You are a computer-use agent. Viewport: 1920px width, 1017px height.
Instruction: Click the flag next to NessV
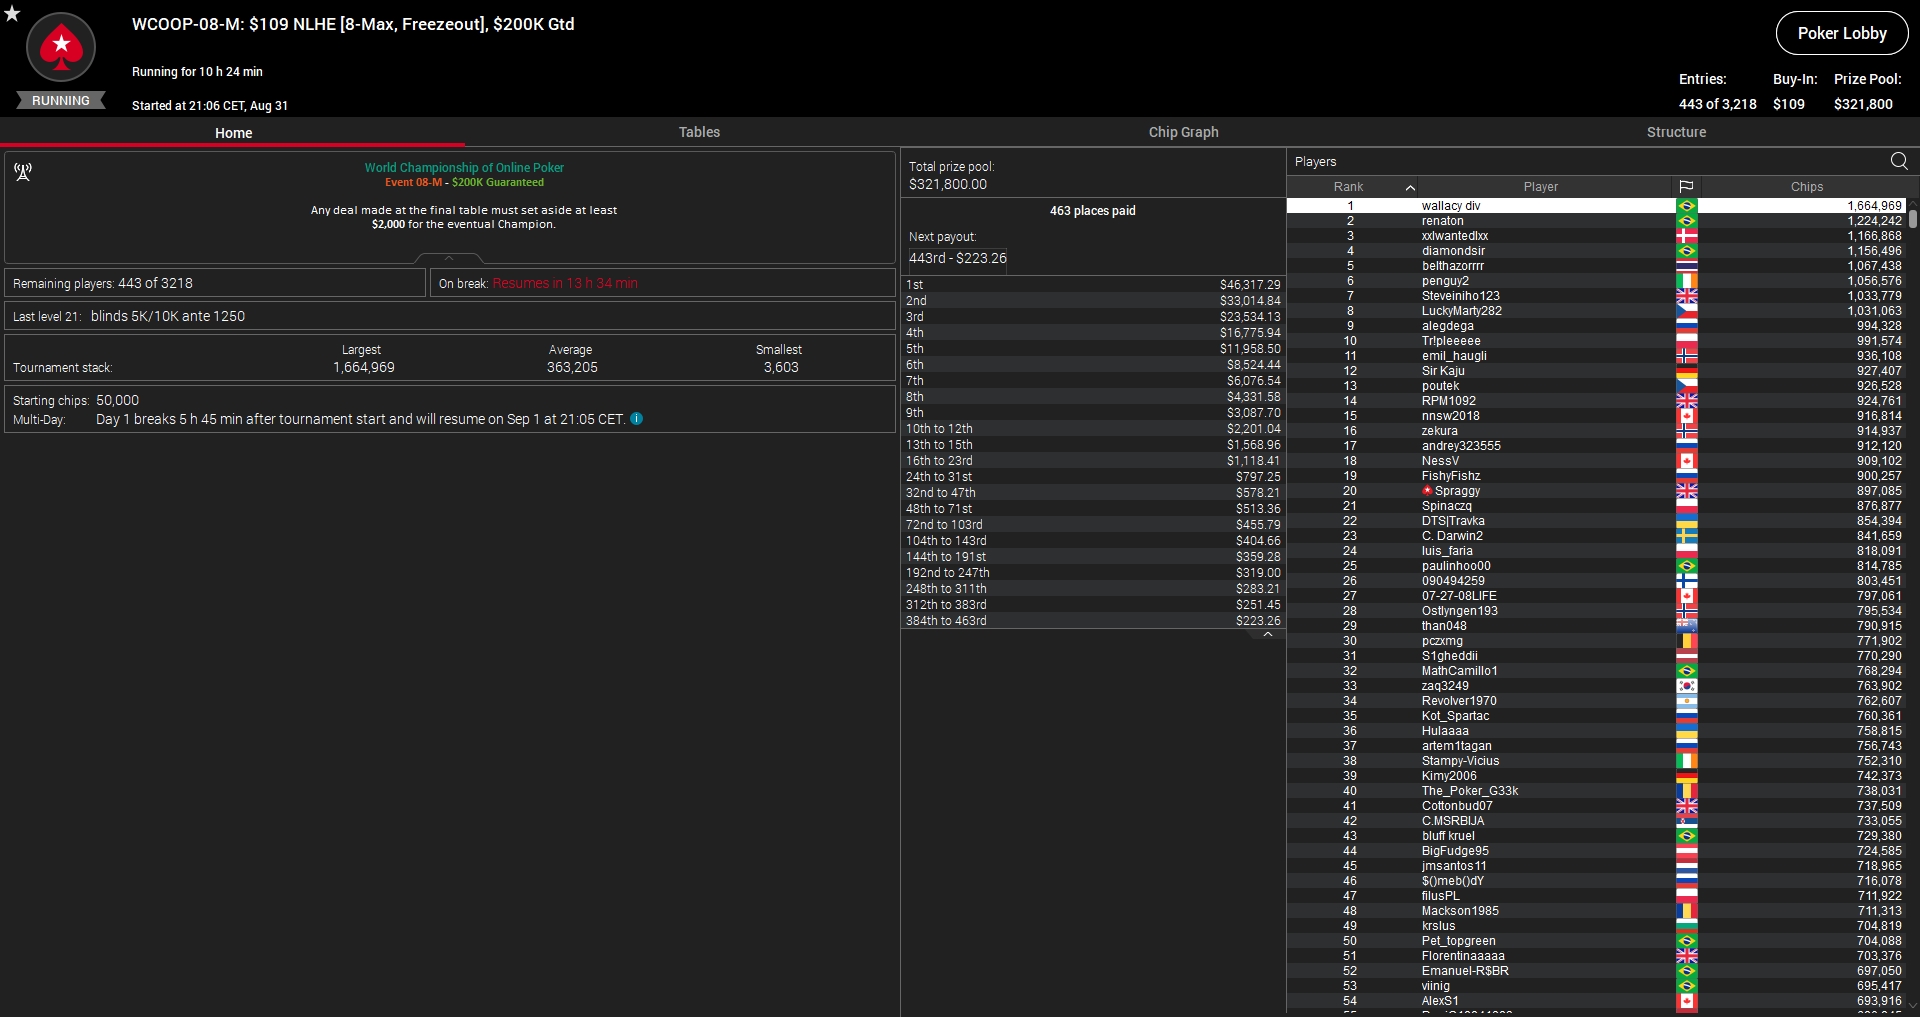pyautogui.click(x=1687, y=461)
